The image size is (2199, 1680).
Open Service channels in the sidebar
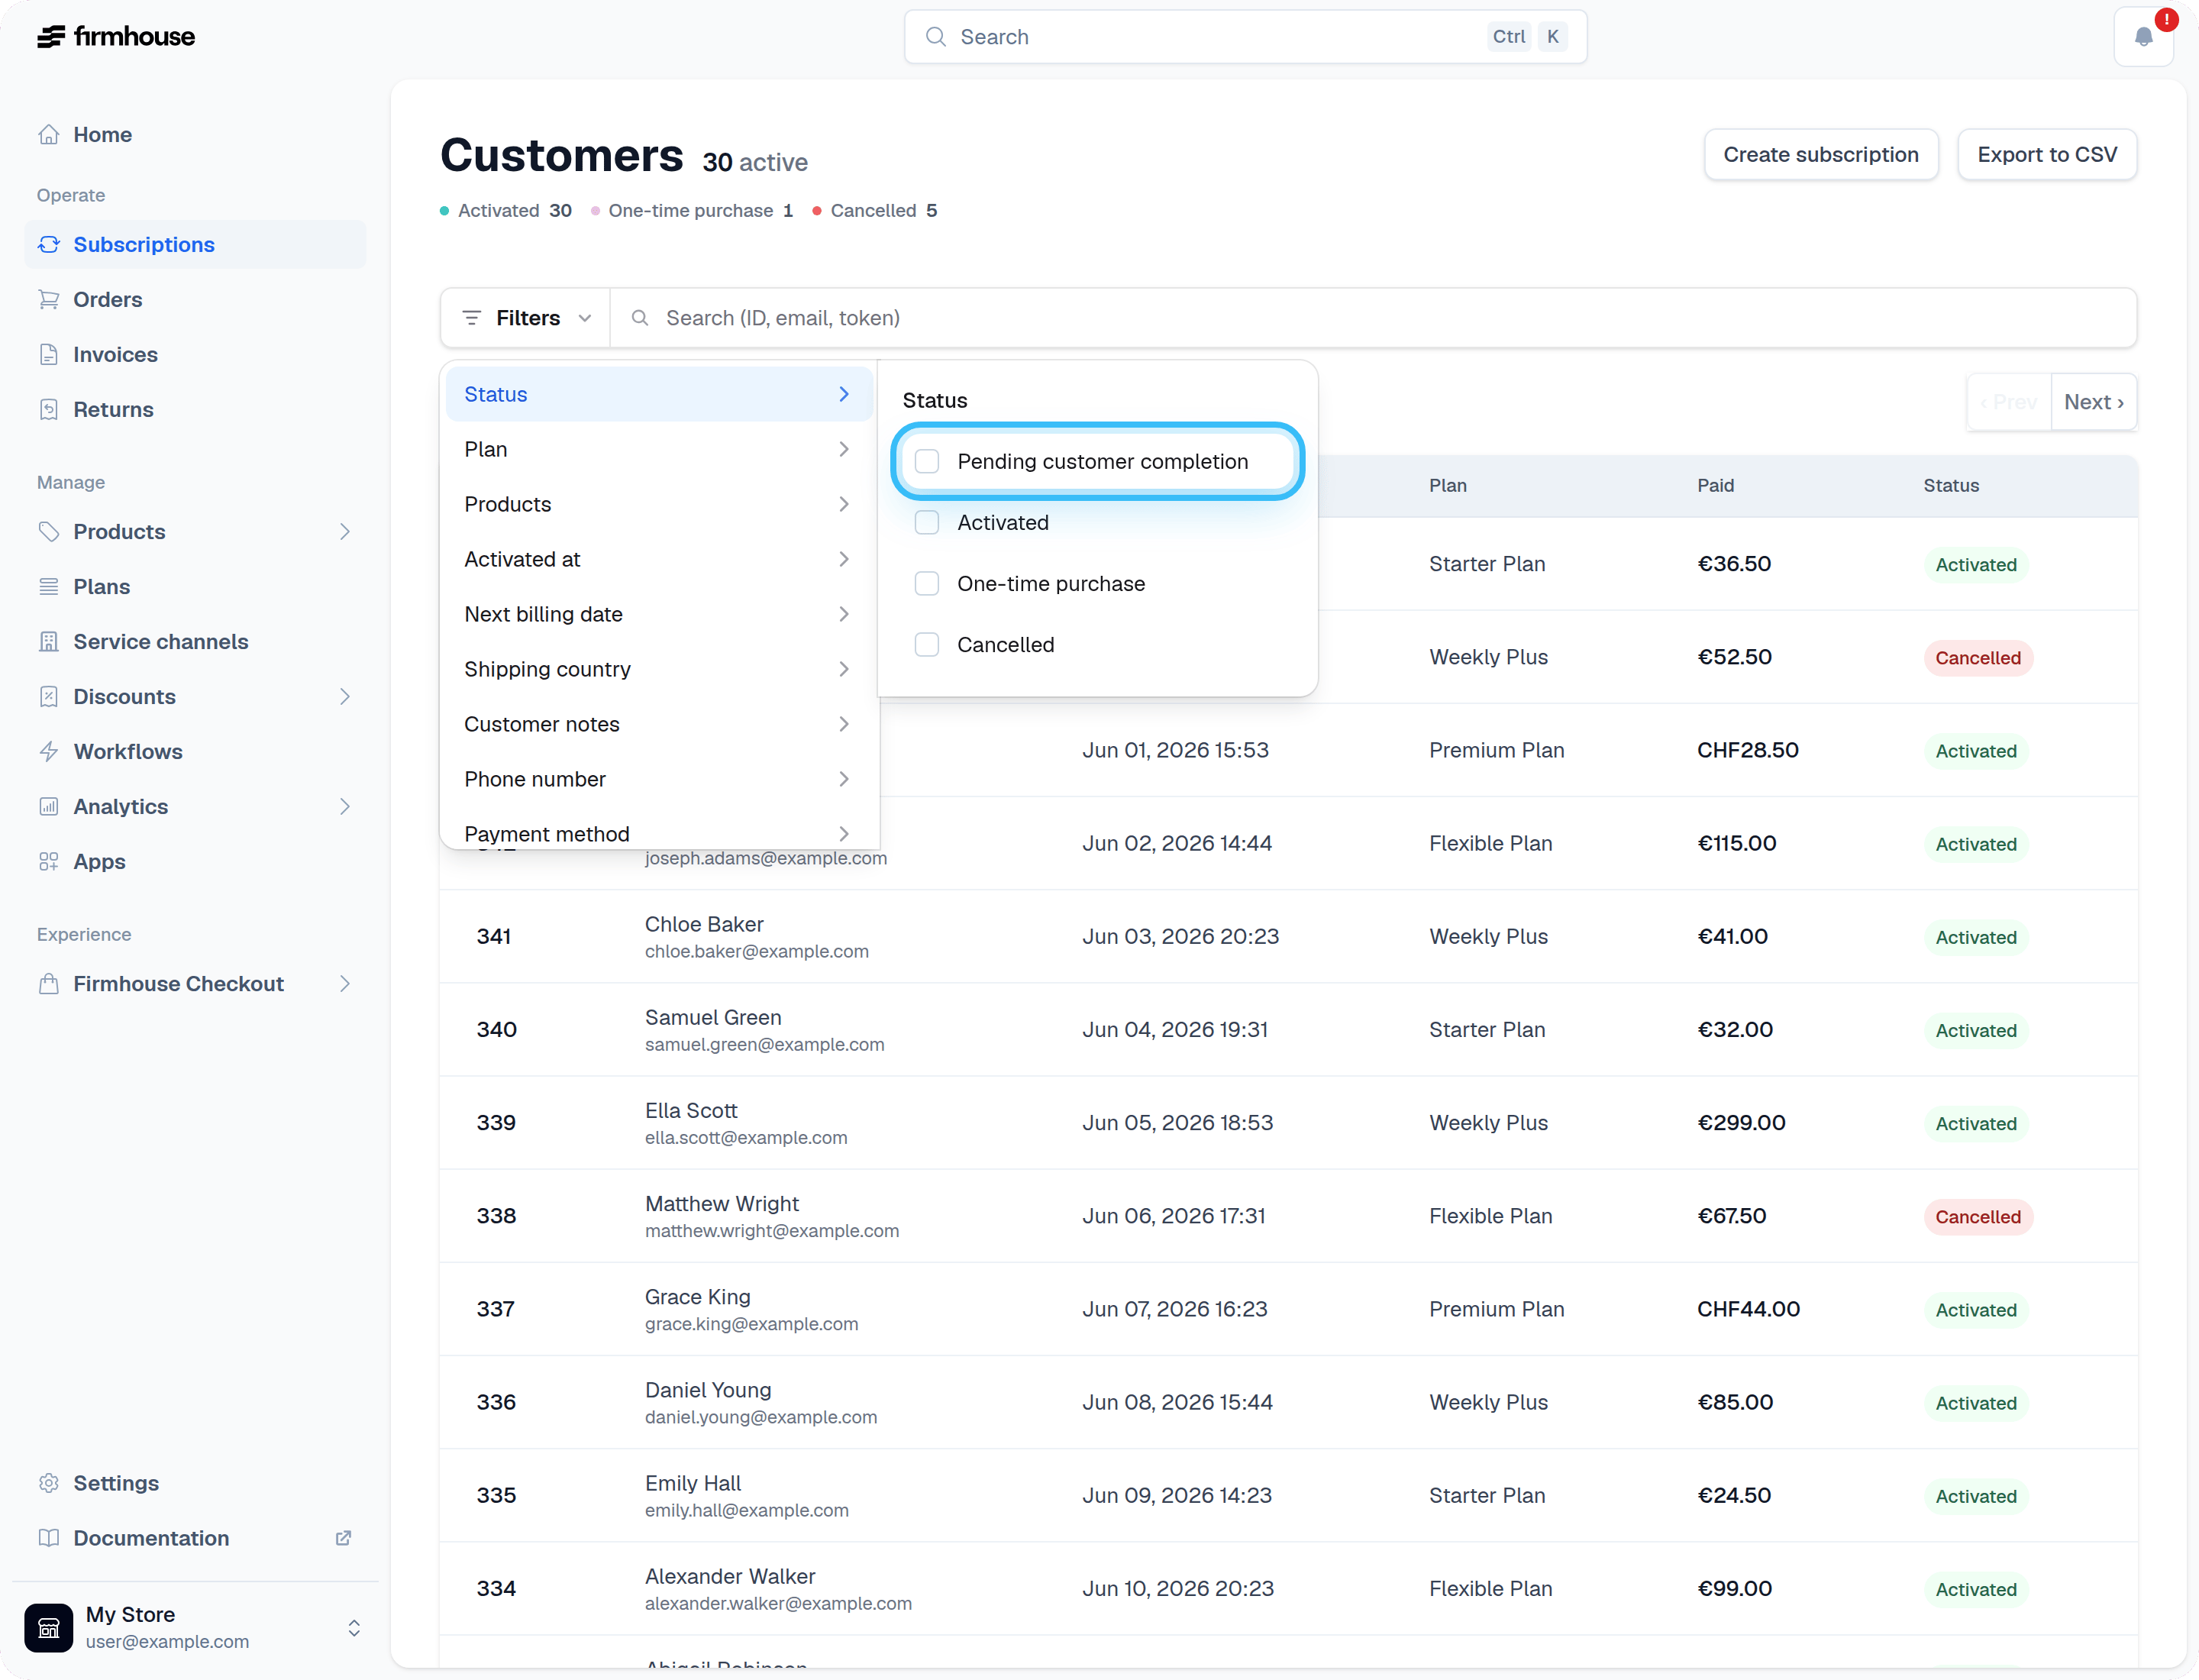[195, 641]
